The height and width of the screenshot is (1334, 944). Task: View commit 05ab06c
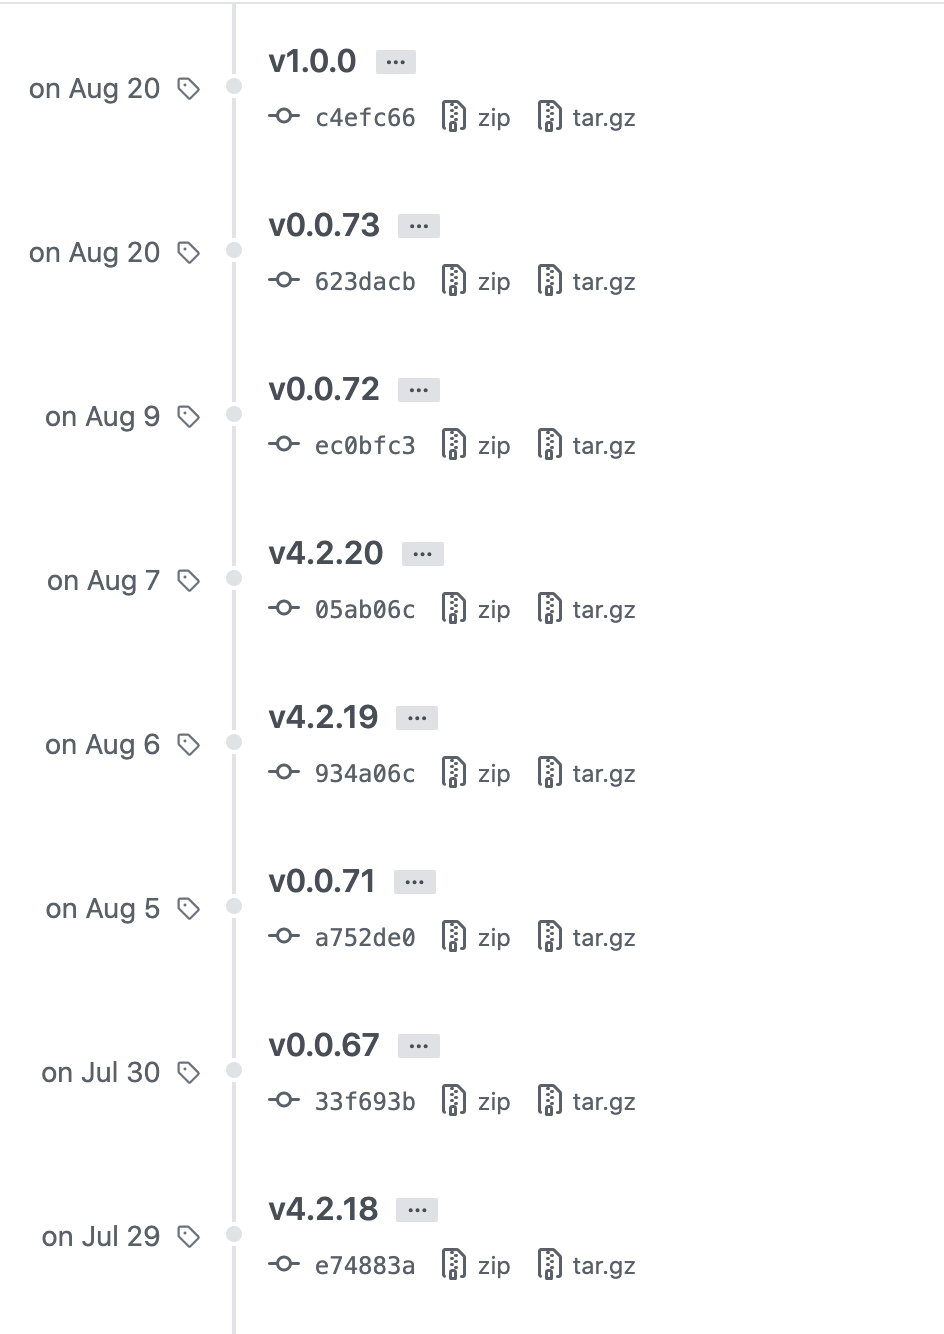click(365, 609)
